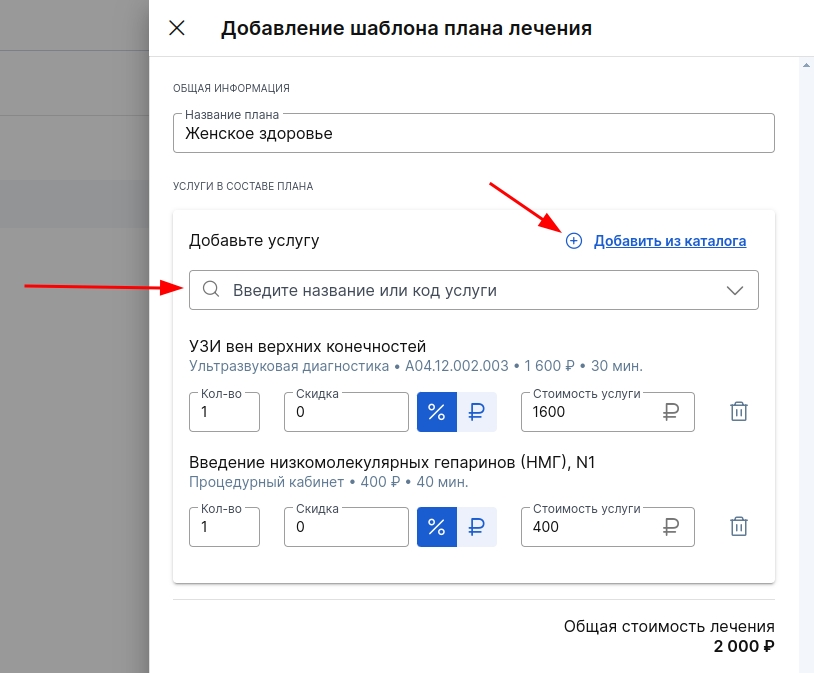The width and height of the screenshot is (814, 673).
Task: Expand the service search dropdown chevron
Action: [735, 290]
